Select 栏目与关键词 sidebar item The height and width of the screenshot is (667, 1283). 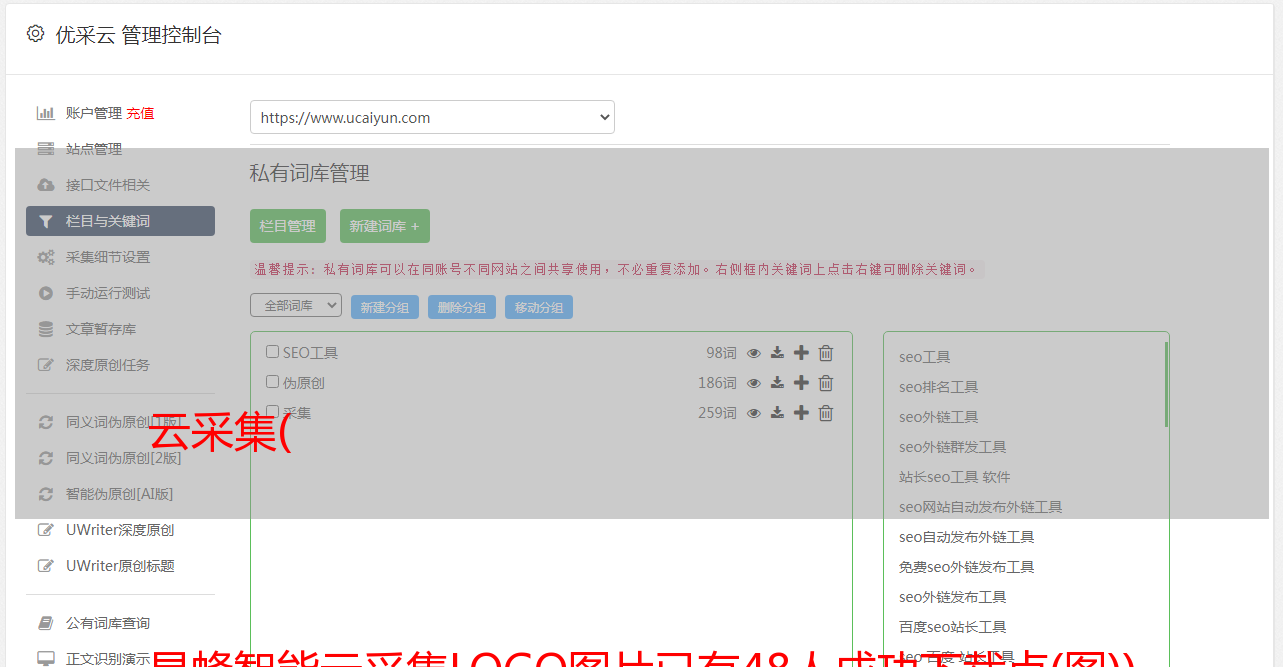(120, 221)
